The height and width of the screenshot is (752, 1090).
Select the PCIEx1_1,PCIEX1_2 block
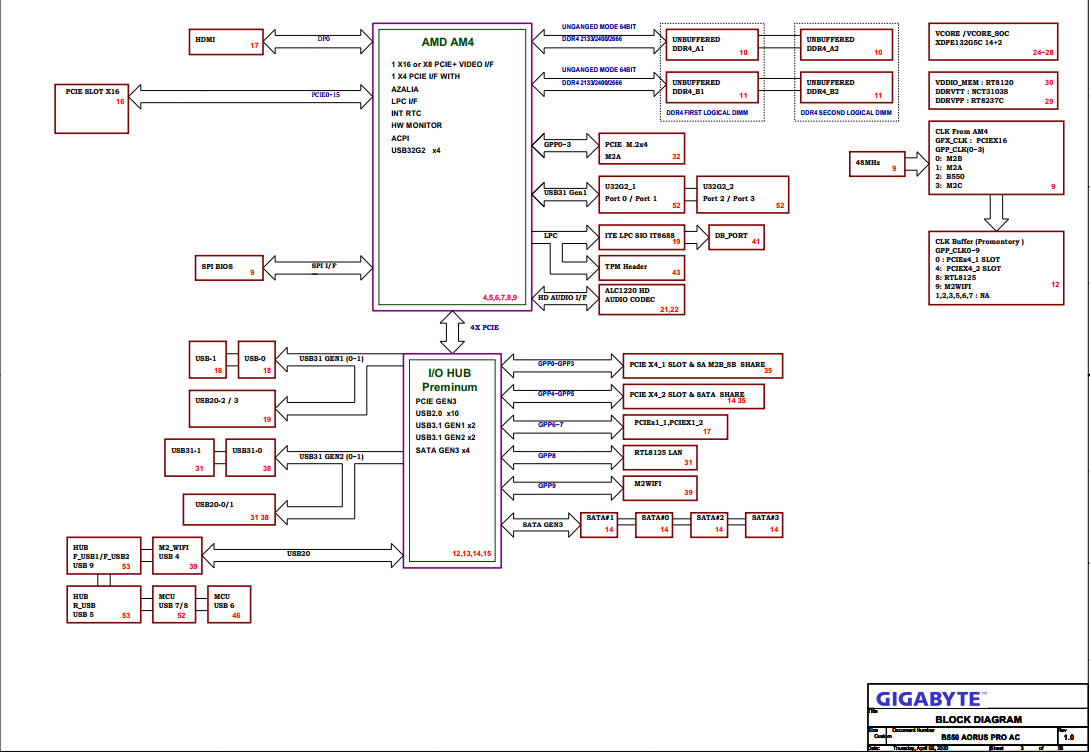coord(675,427)
